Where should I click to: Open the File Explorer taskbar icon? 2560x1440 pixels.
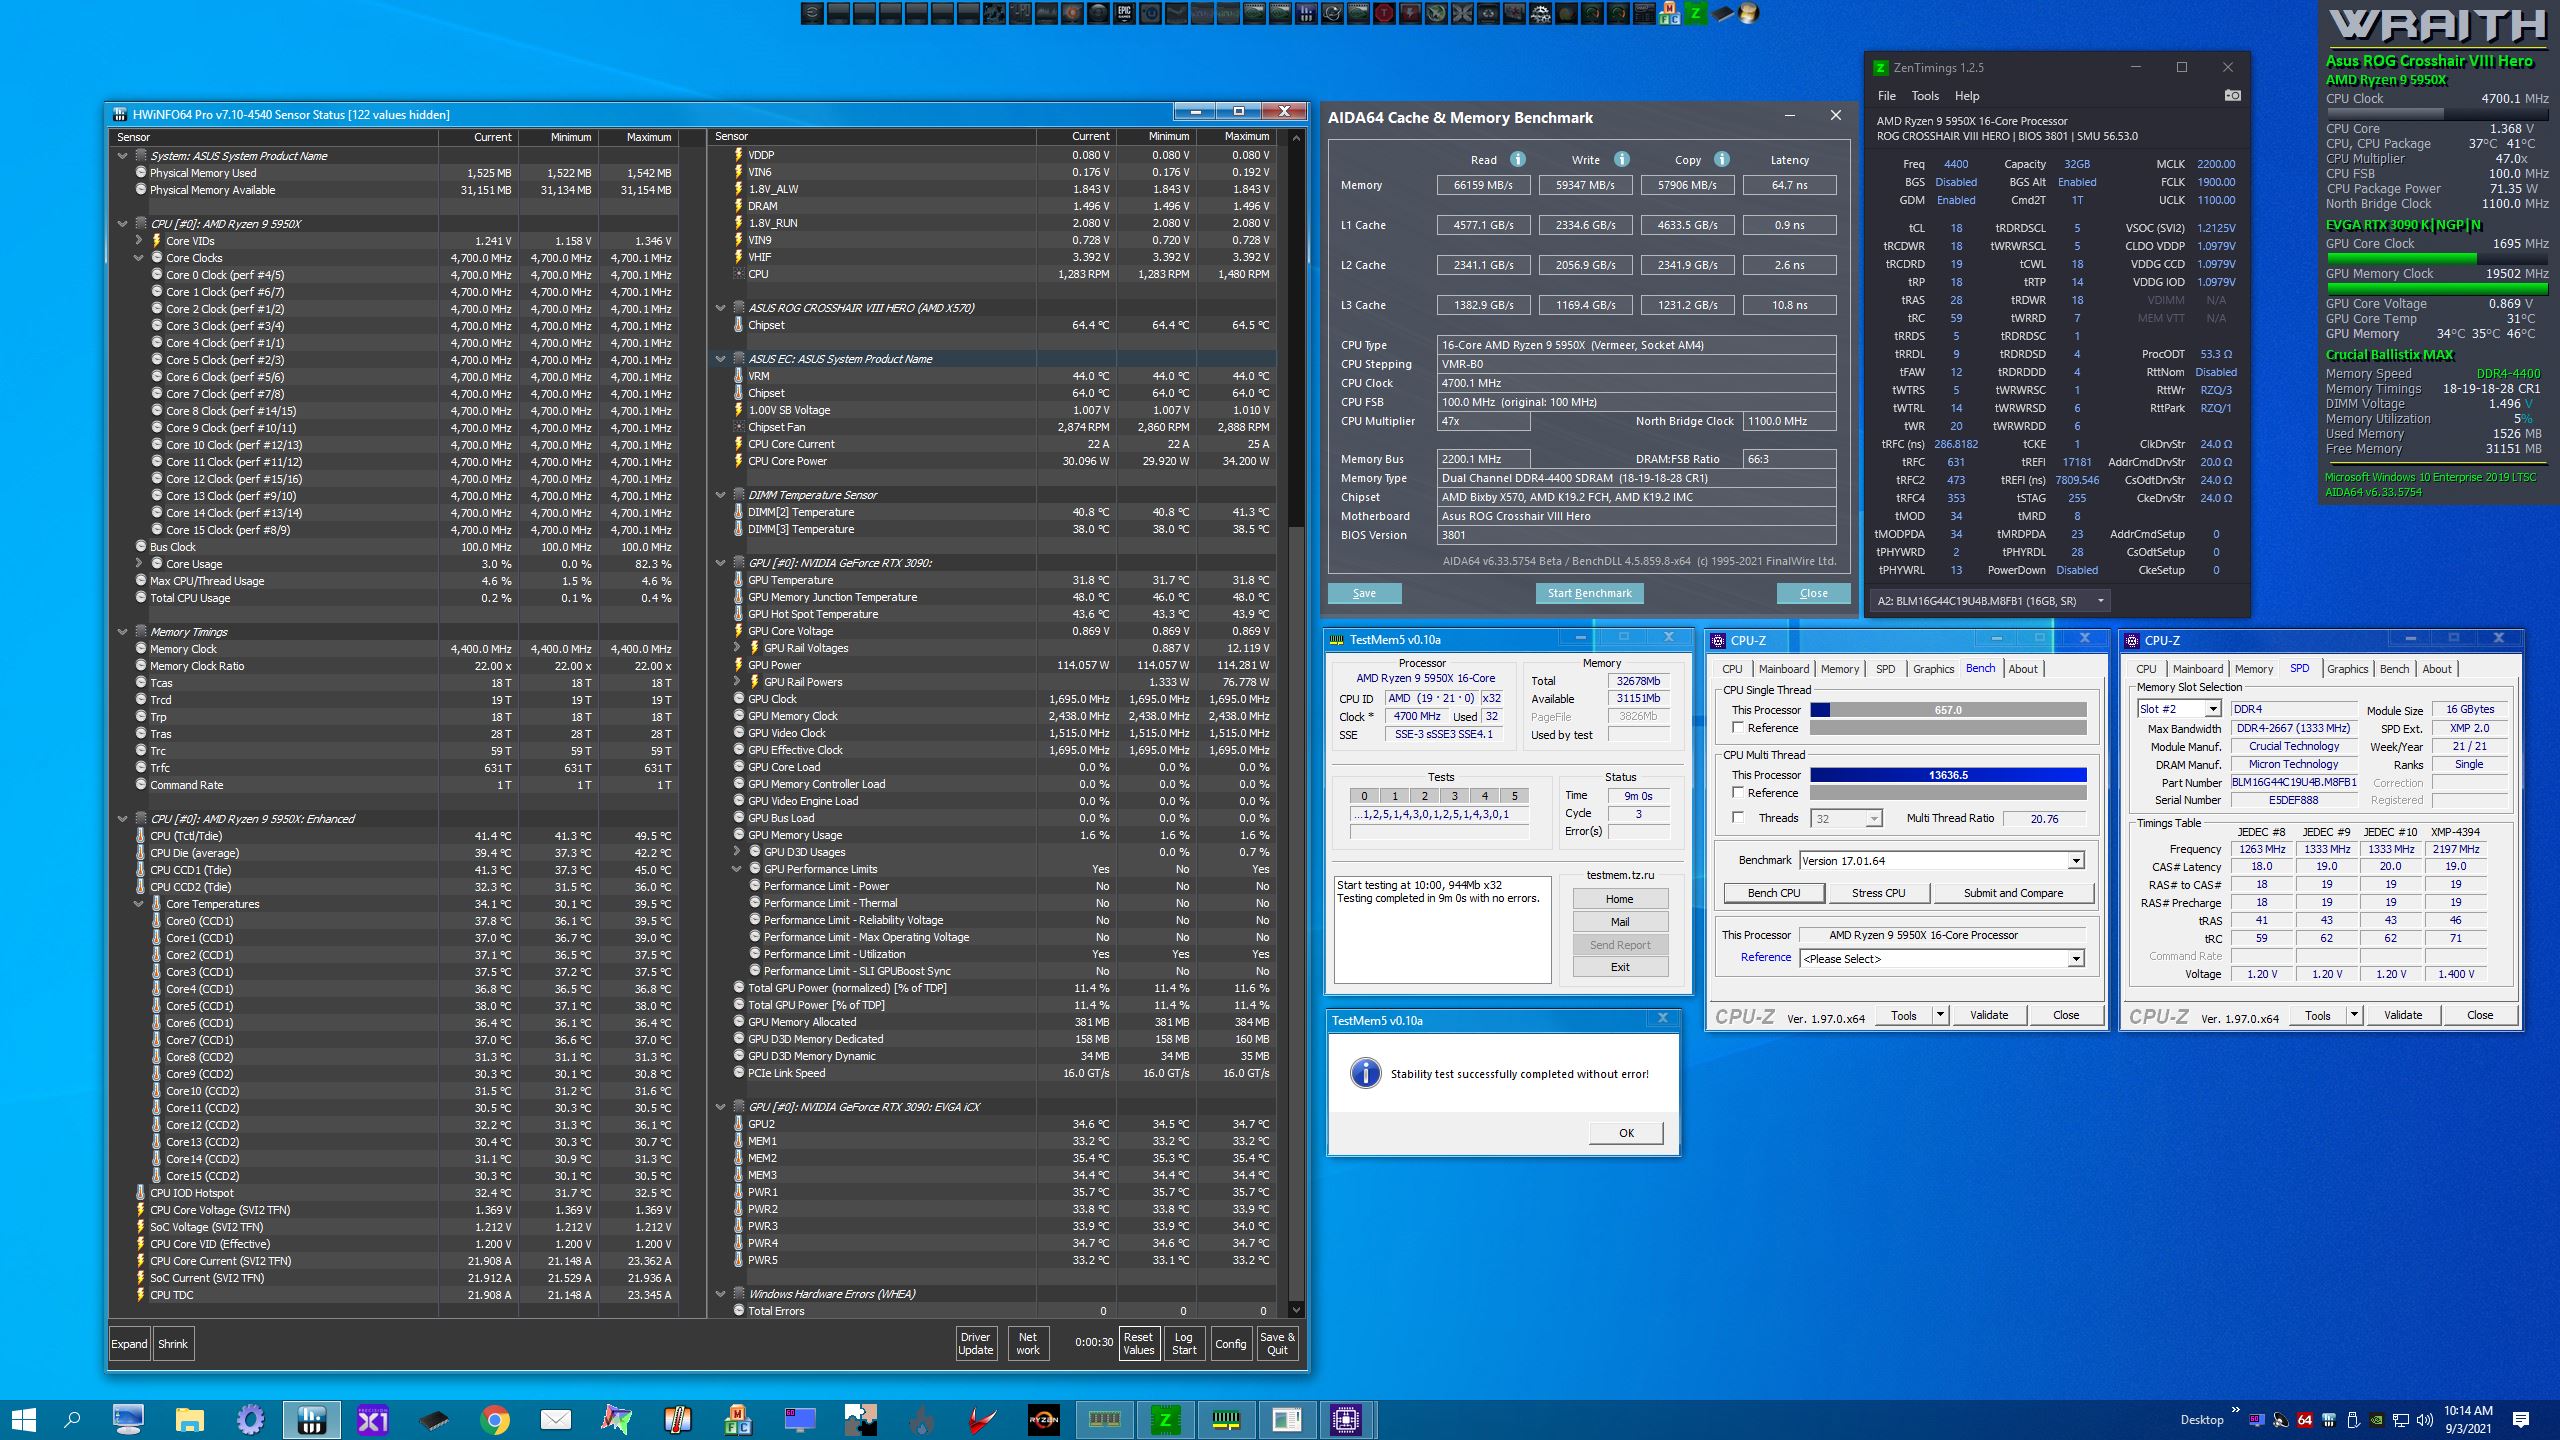pyautogui.click(x=189, y=1419)
